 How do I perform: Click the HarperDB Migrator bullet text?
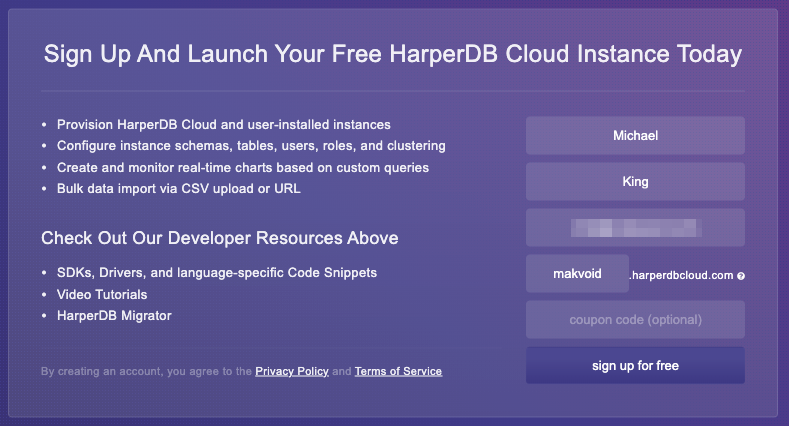pyautogui.click(x=114, y=316)
